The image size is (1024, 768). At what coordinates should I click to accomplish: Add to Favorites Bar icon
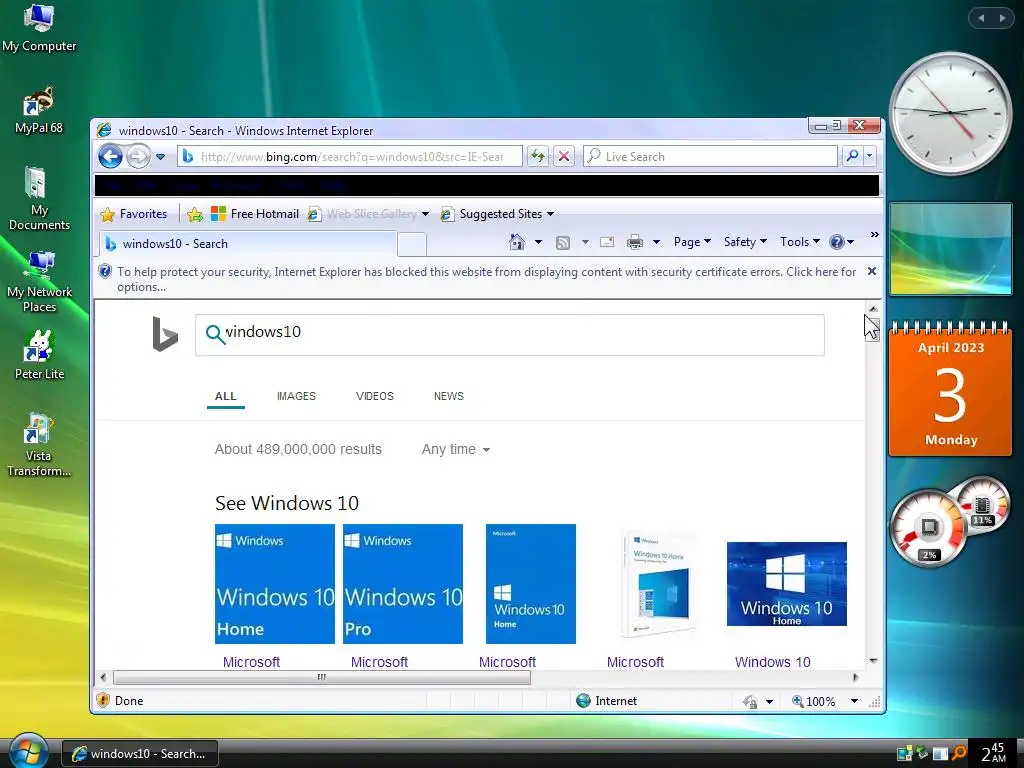(195, 214)
